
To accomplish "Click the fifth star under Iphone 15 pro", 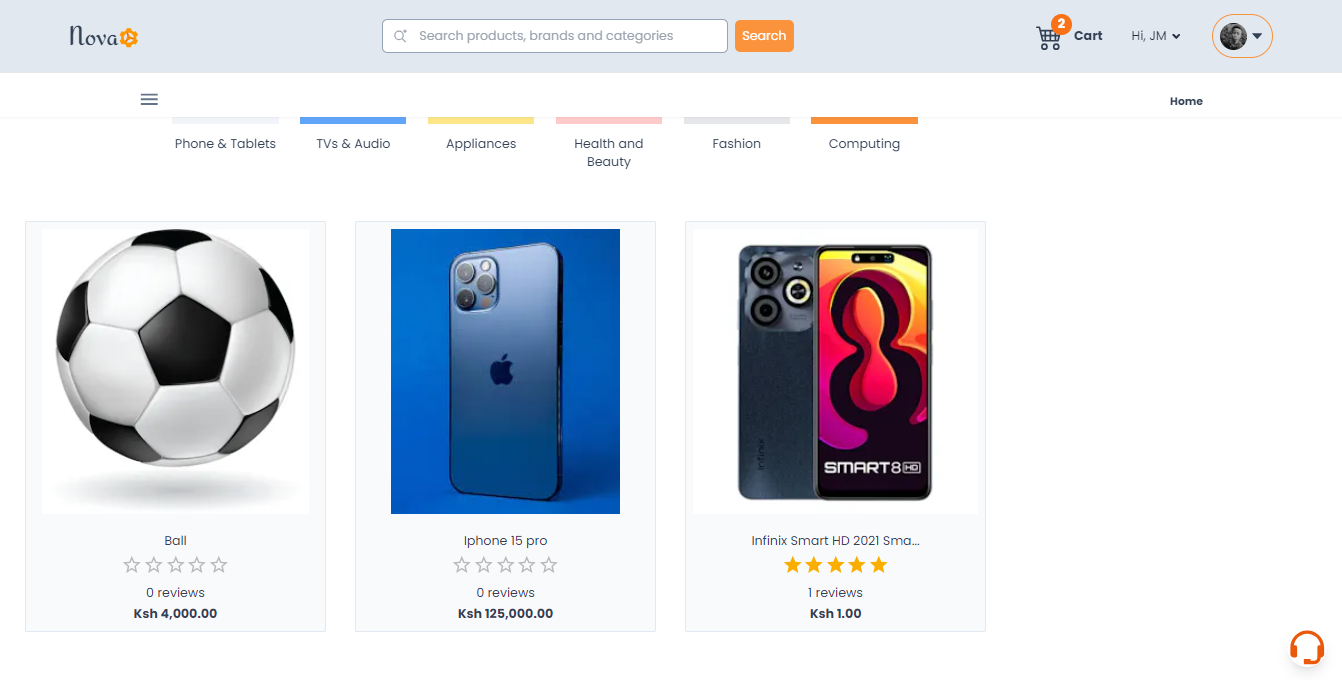I will coord(549,565).
